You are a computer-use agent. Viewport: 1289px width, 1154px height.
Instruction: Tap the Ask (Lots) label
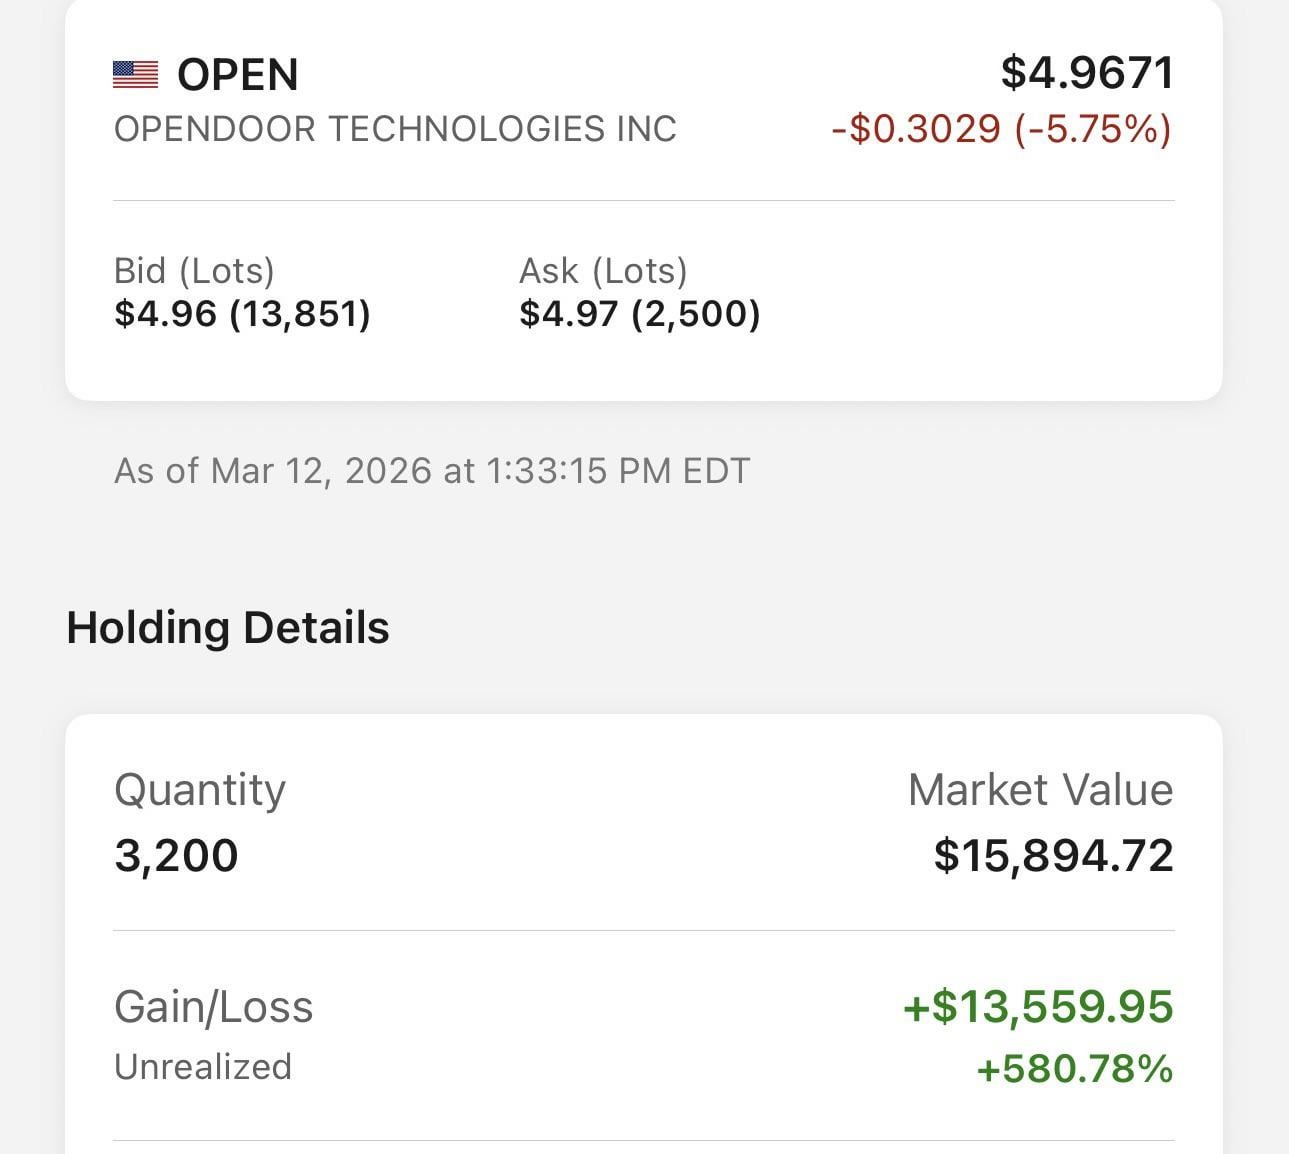coord(603,271)
